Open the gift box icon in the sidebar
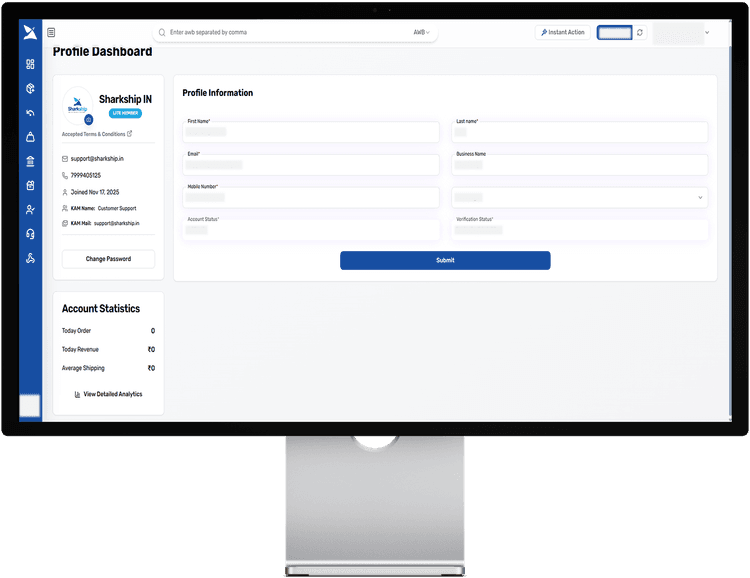750x578 pixels. pos(30,185)
